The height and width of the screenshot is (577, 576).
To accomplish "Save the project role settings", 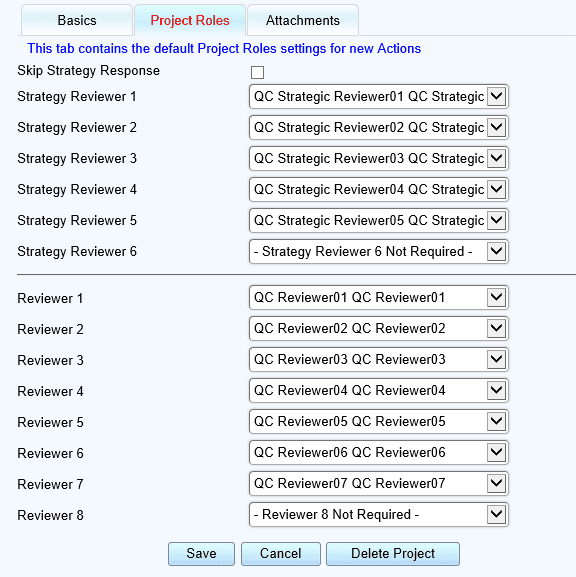I will (201, 553).
